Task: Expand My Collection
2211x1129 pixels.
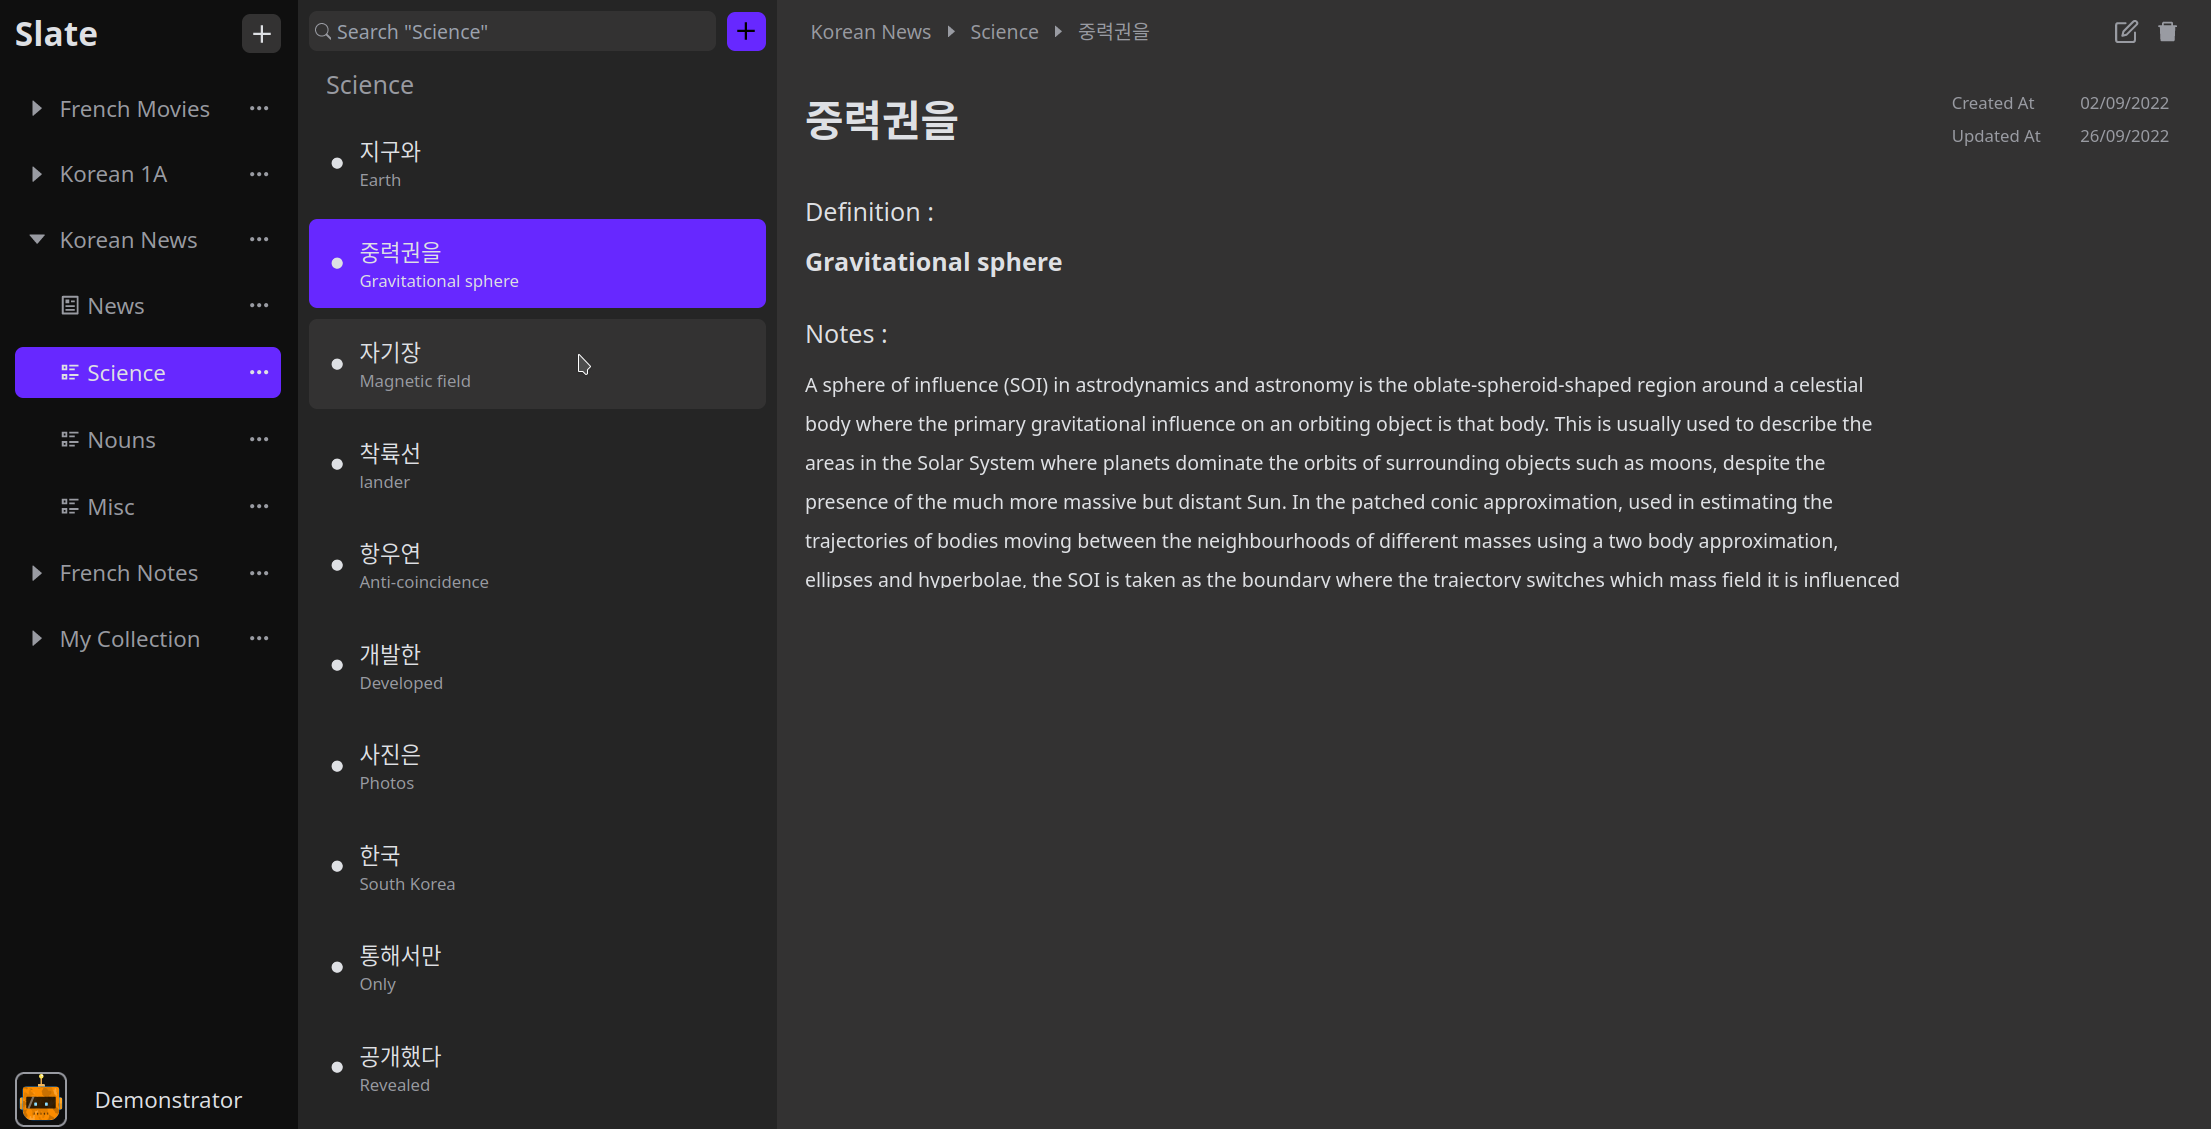Action: 36,638
